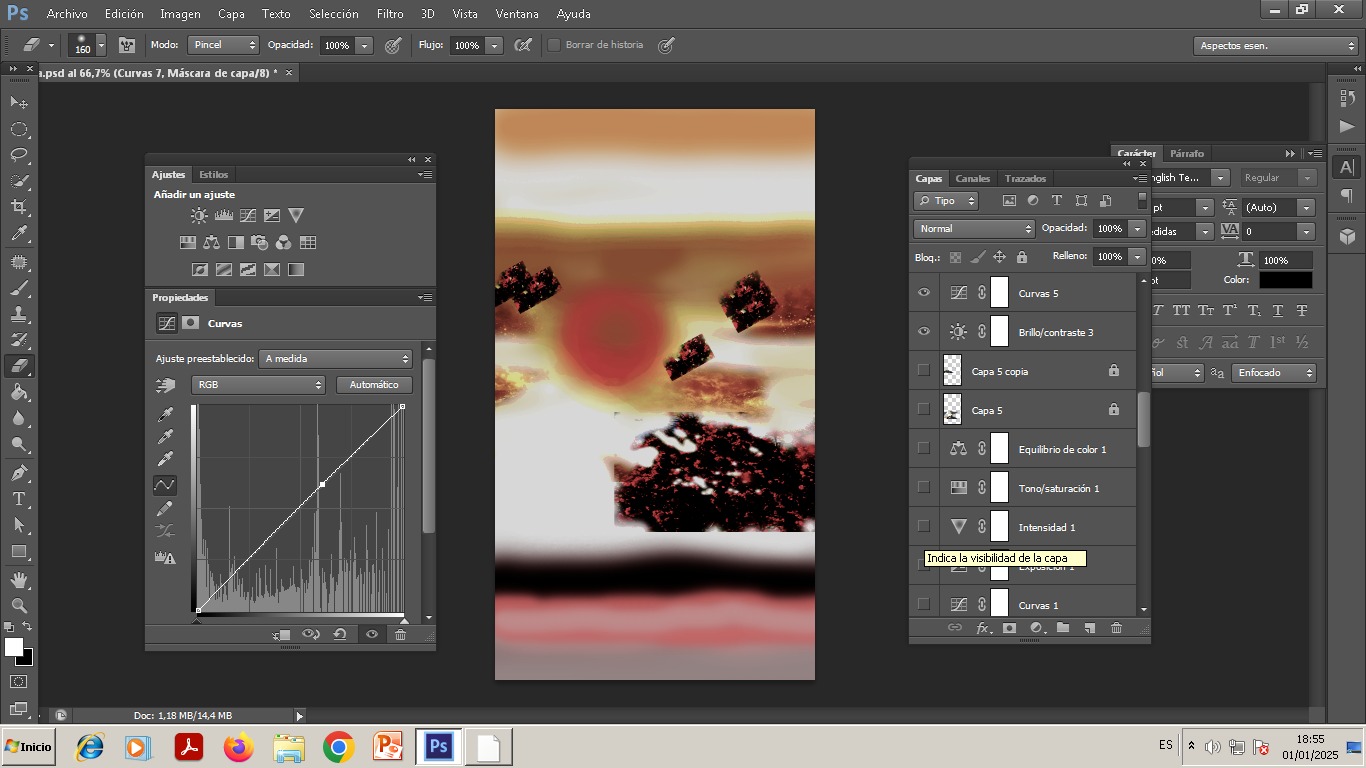
Task: Select the Pen tool
Action: [x=19, y=473]
